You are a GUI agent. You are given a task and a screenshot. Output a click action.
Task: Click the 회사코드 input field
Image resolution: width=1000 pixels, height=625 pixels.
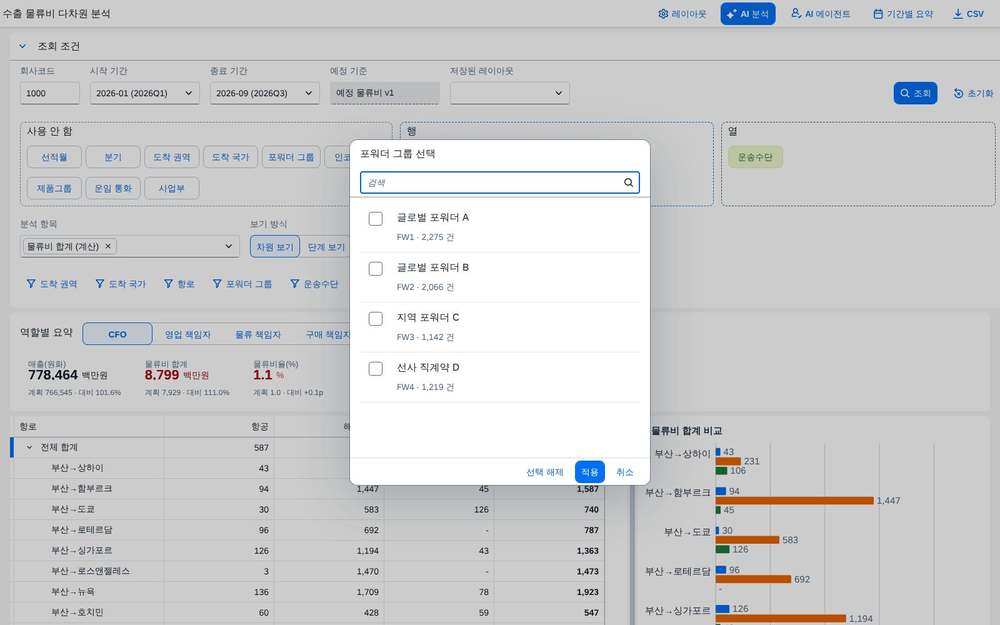(x=50, y=93)
